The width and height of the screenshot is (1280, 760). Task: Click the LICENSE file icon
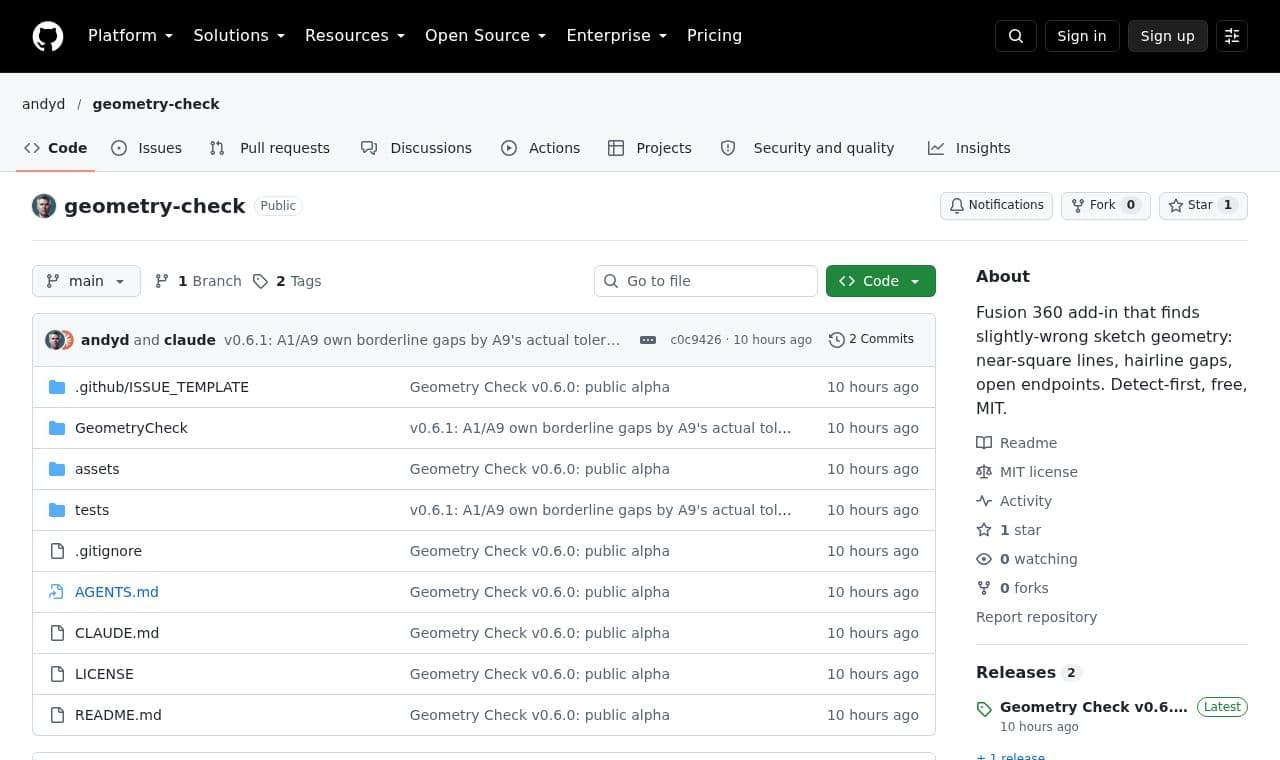coord(57,674)
